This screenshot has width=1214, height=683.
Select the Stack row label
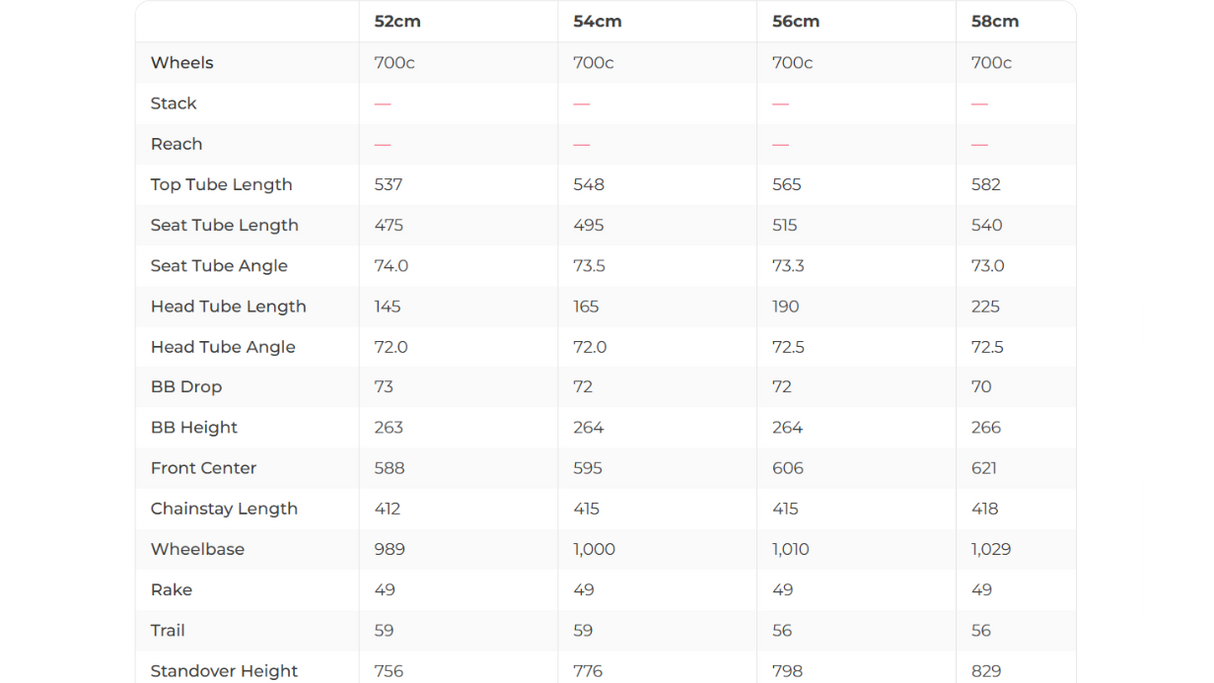pos(173,103)
